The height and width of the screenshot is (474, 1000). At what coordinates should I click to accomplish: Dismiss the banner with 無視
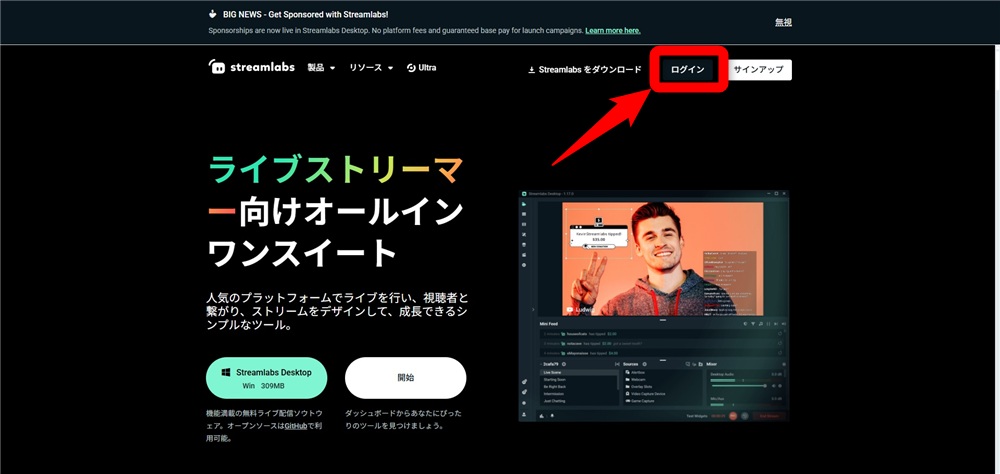tap(783, 22)
